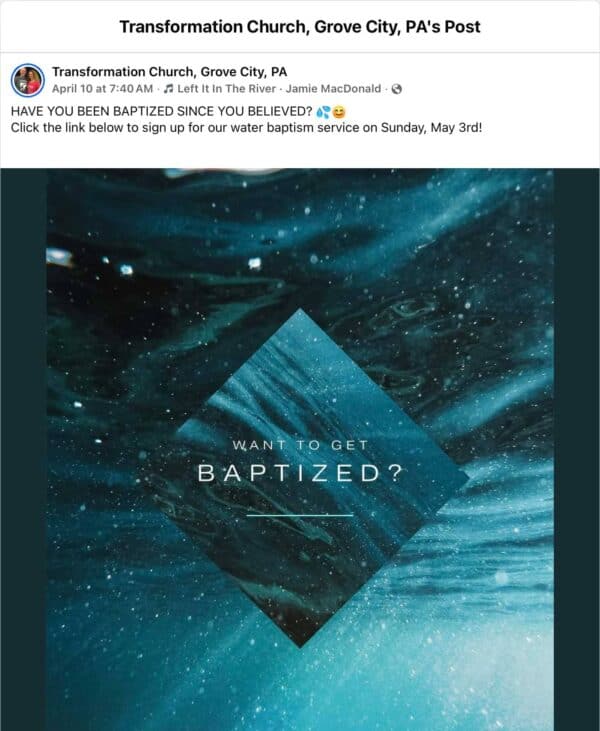
Task: Click the WANT TO GET text in image
Action: (x=301, y=445)
